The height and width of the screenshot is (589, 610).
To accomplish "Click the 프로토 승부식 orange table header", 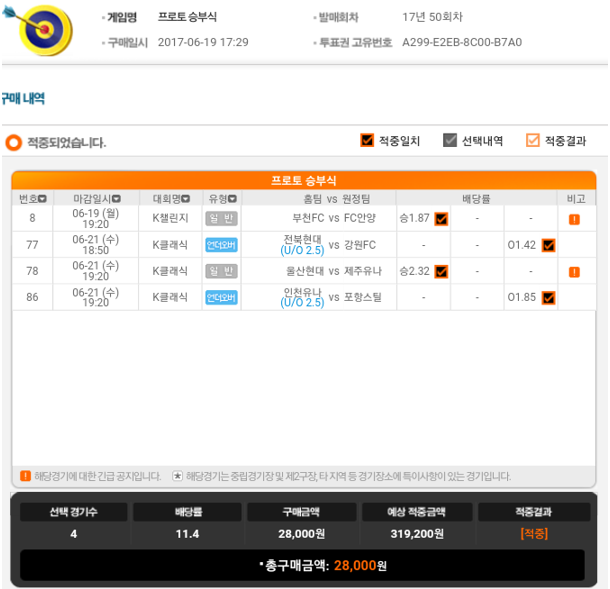I will point(304,181).
